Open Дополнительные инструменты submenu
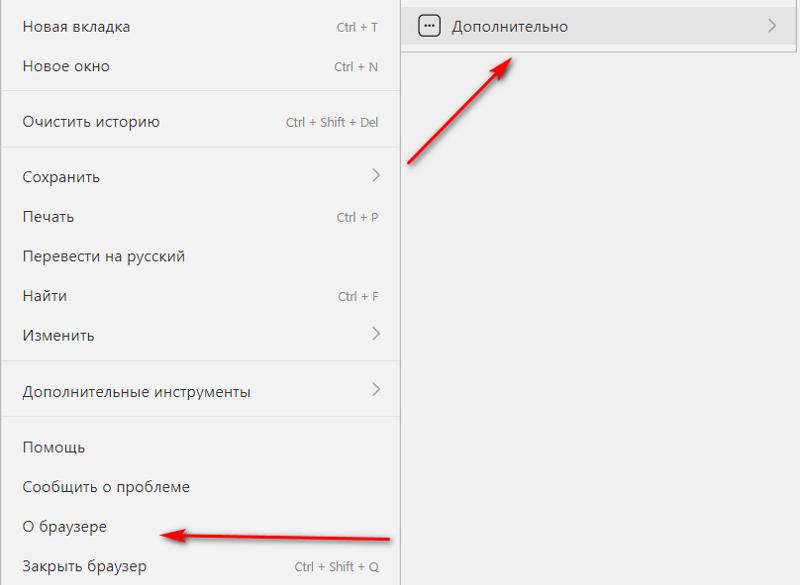800x585 pixels. [201, 391]
